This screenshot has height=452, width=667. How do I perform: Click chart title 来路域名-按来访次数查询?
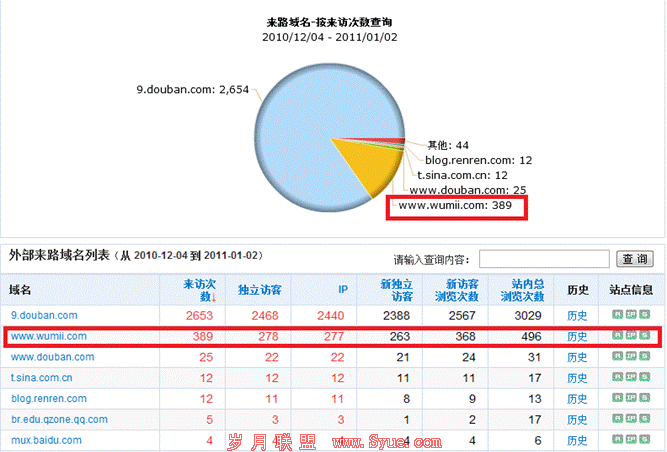click(x=329, y=22)
